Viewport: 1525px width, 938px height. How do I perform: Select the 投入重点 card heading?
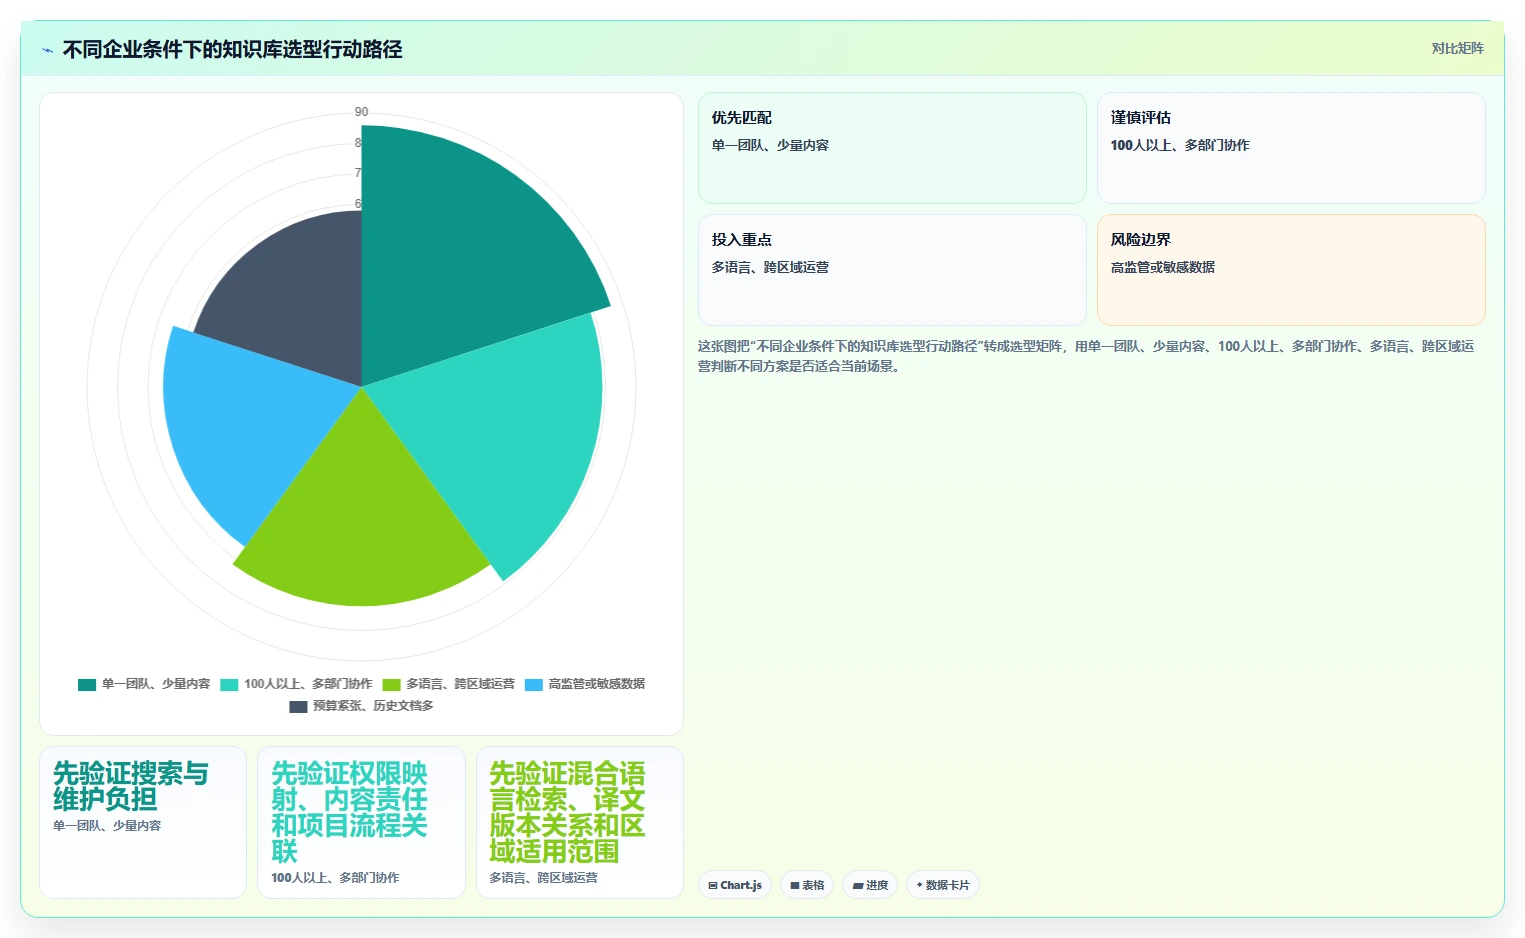[x=741, y=240]
